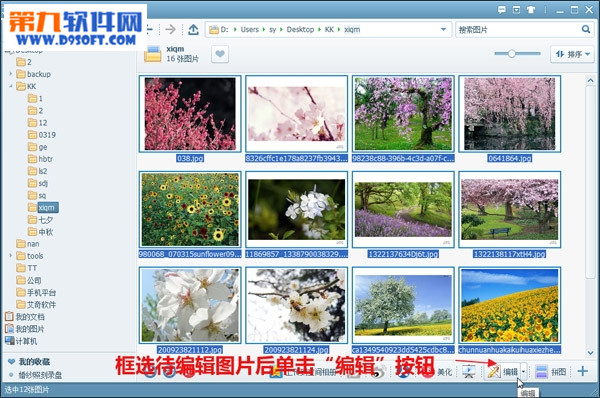
Task: Select the backup folder in tree
Action: point(34,74)
